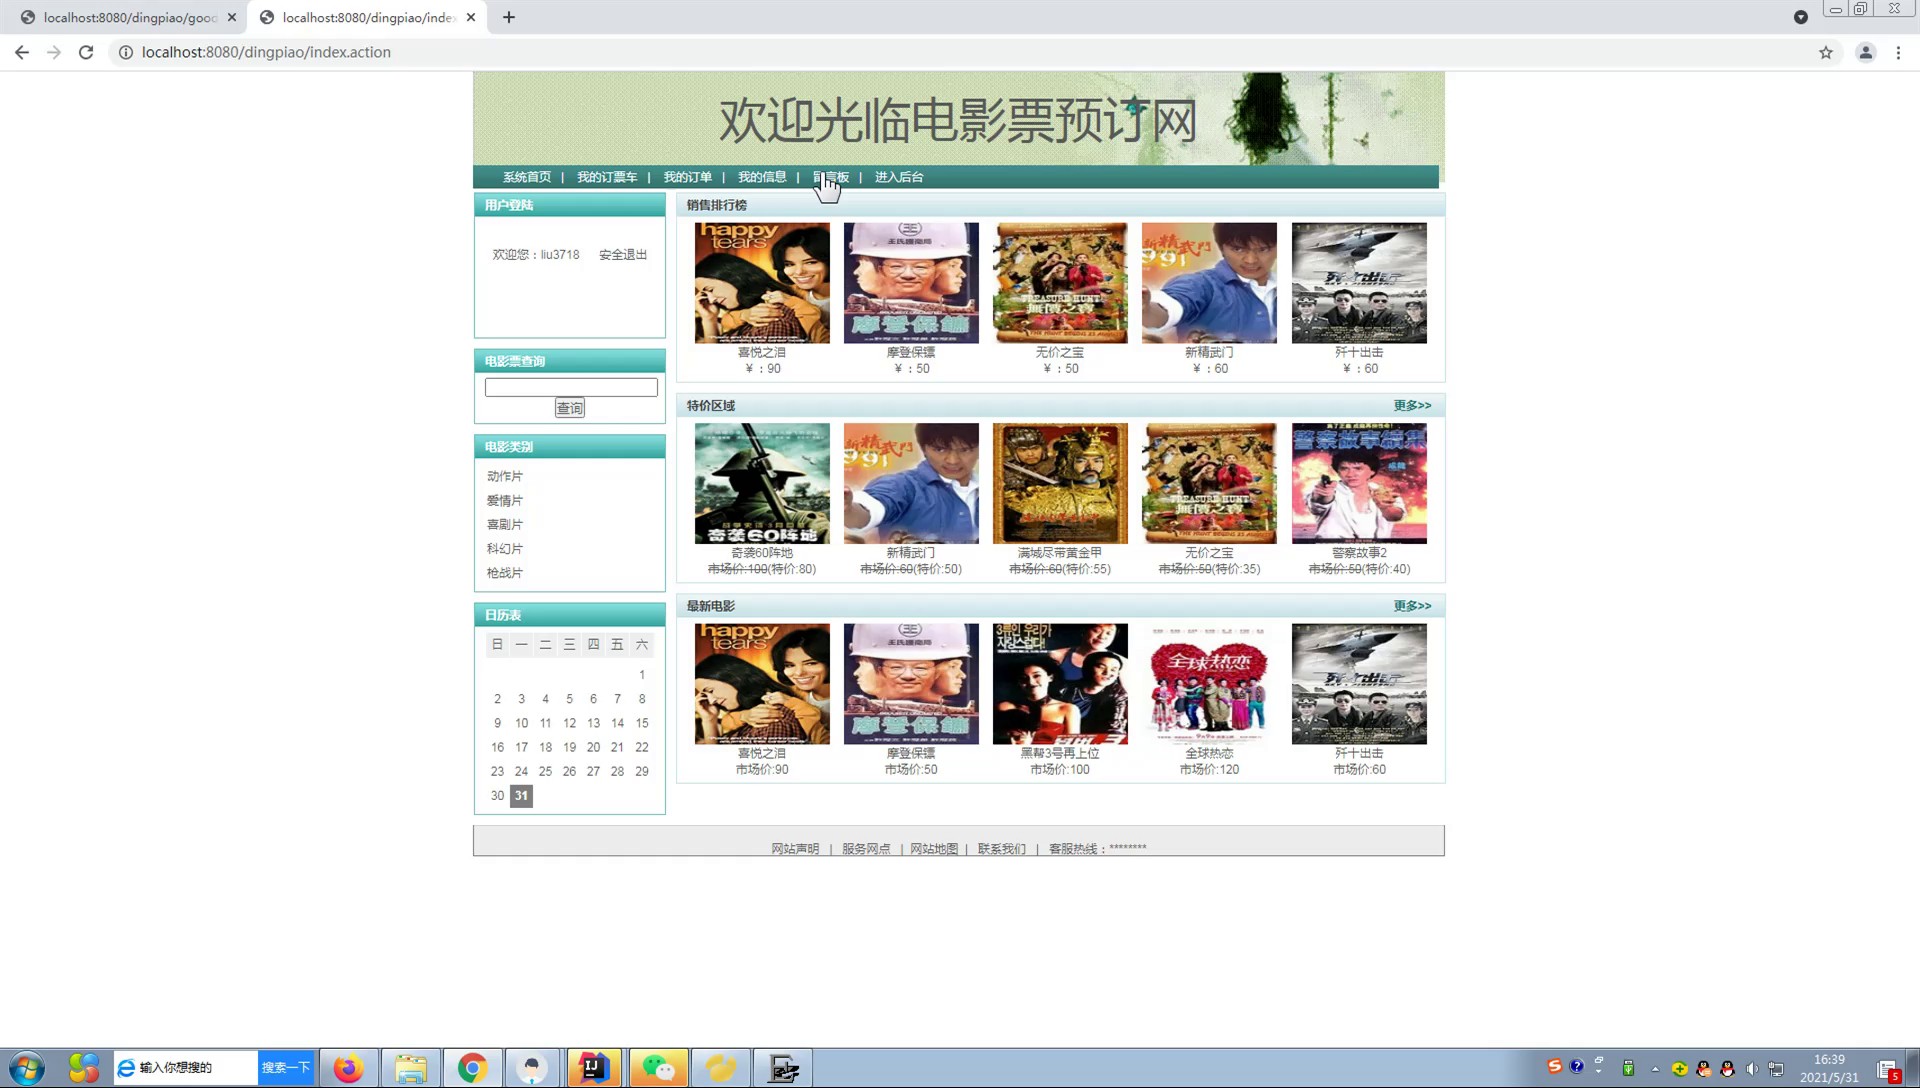The width and height of the screenshot is (1920, 1088).
Task: Open the 喜悦之泪 poster in the sales ranking
Action: pos(762,283)
